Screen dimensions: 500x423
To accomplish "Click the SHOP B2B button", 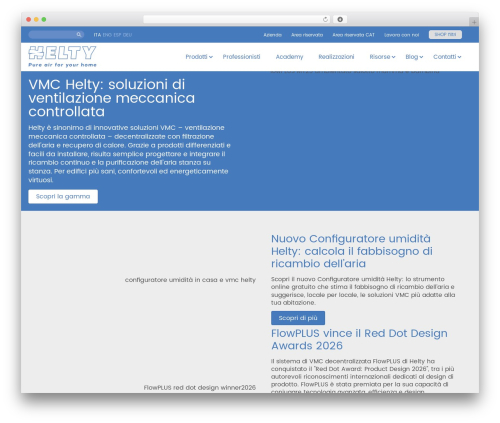I will pos(445,35).
